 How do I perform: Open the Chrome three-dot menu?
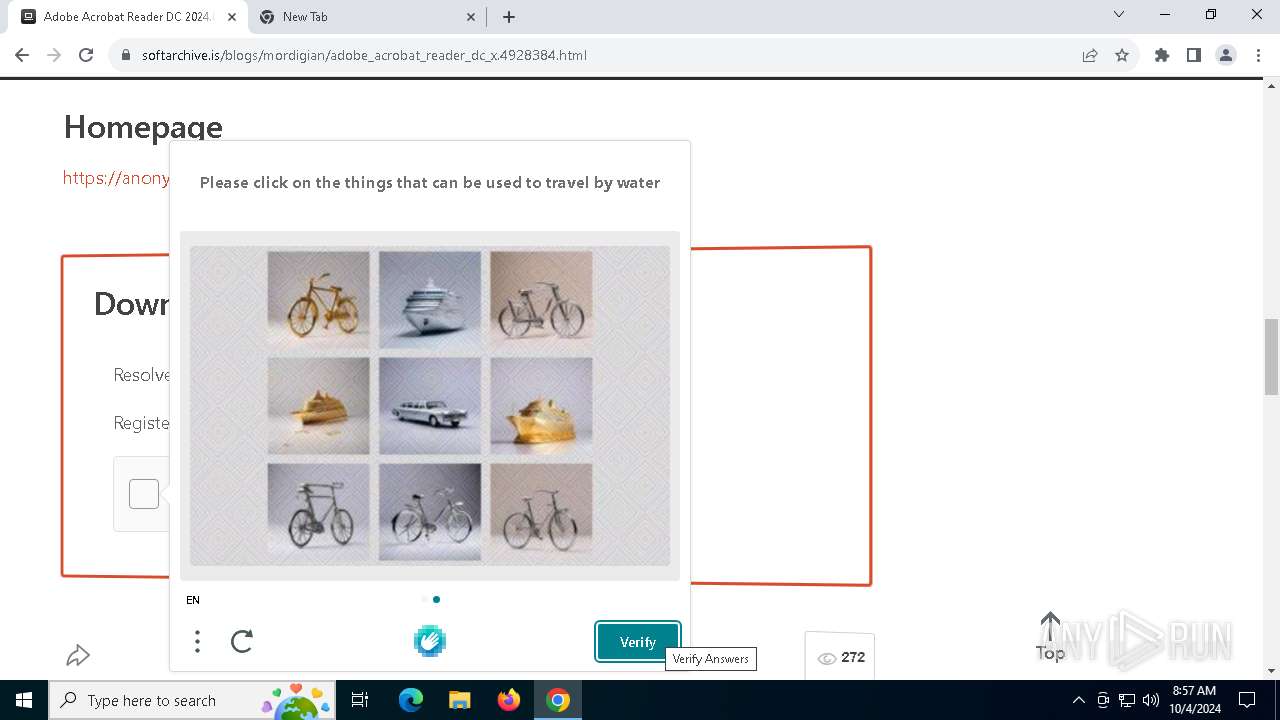[1258, 55]
